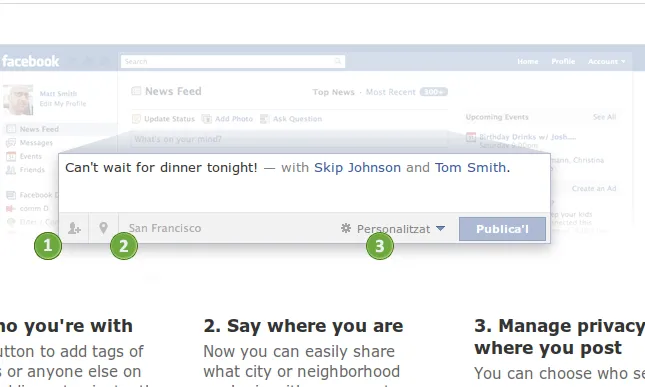Click the search magnifier icon
Viewport: 645px width, 387px height.
click(338, 61)
